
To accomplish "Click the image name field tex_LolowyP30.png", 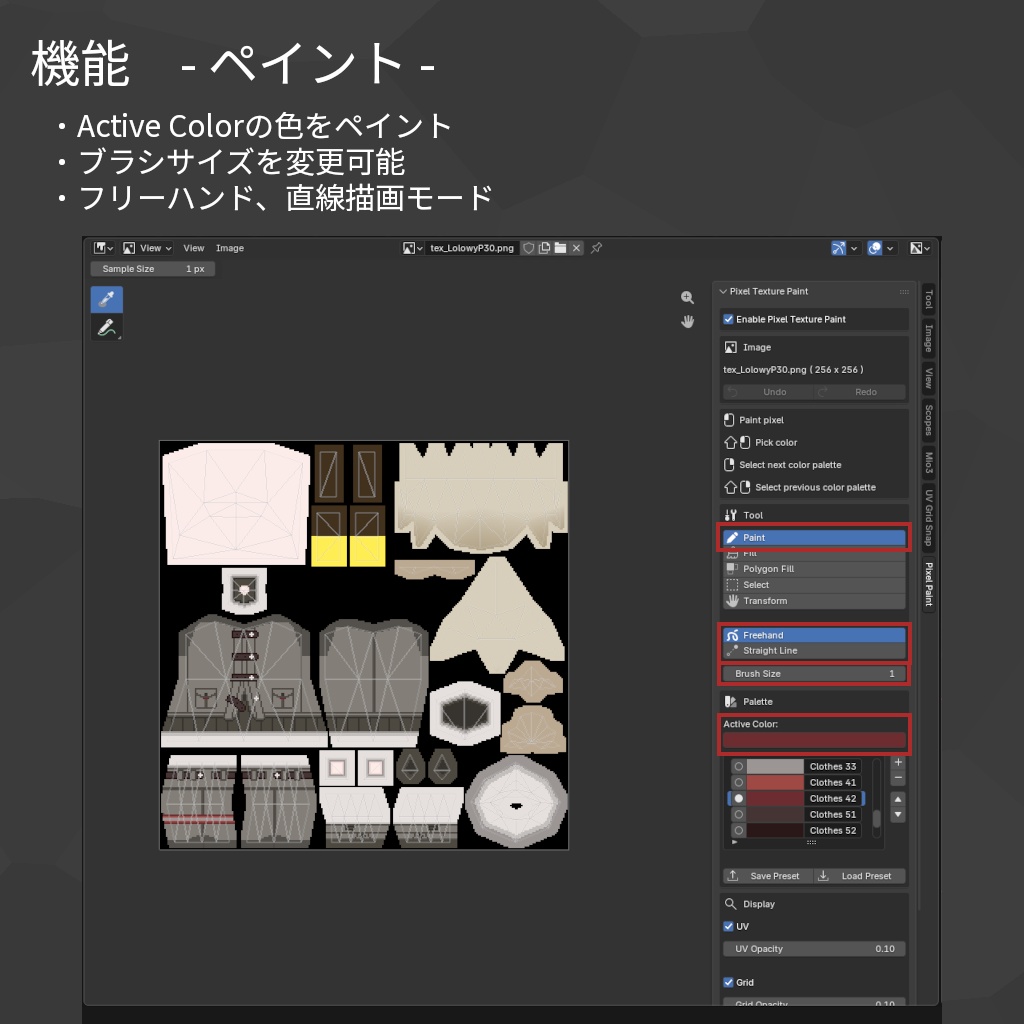I will [472, 248].
